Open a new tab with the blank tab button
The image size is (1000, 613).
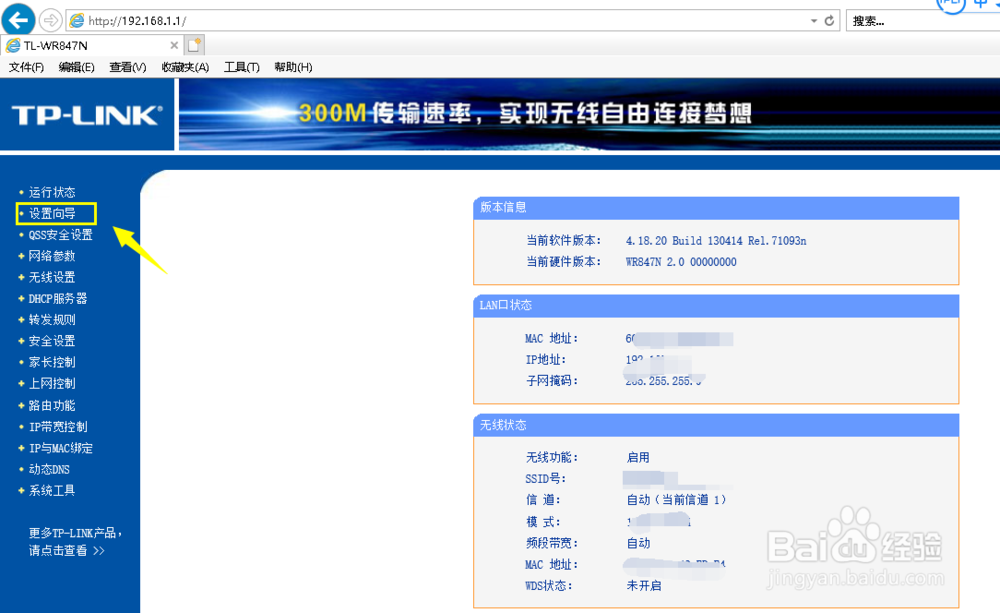point(195,45)
